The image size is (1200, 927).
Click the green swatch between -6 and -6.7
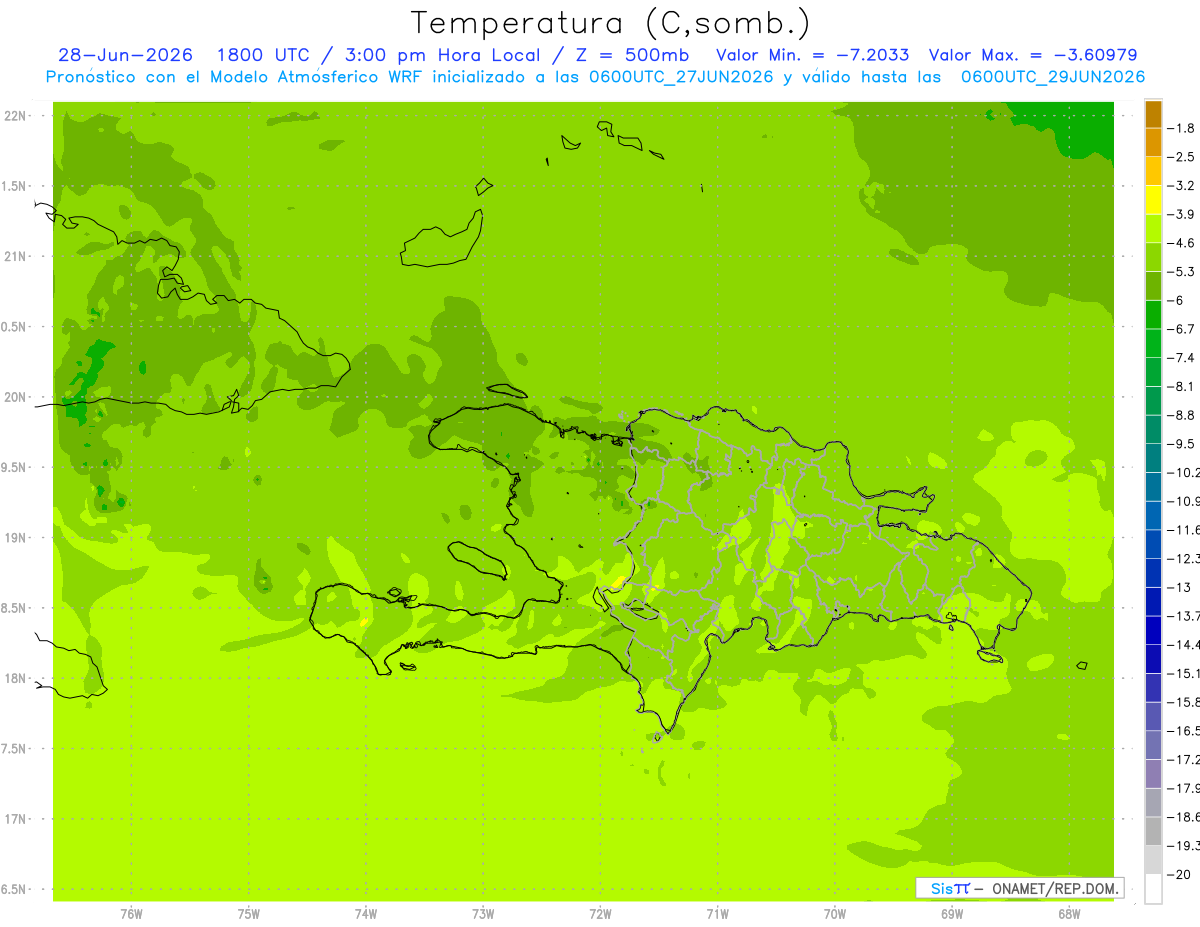(x=1153, y=314)
